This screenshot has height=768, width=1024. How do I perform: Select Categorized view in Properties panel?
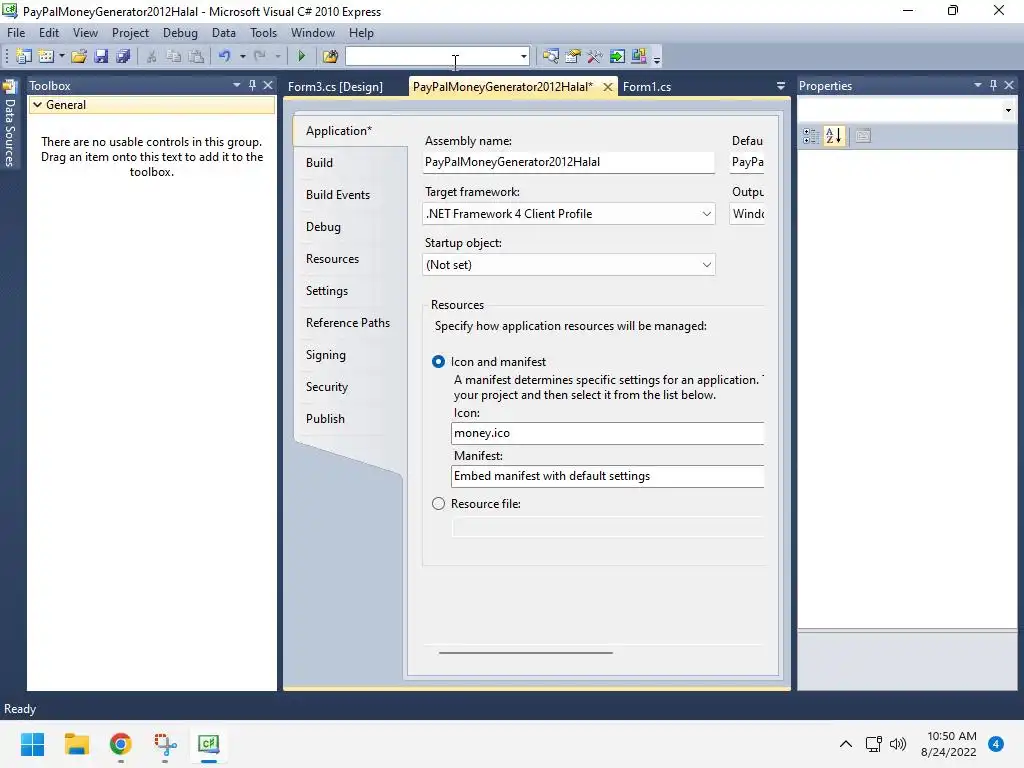(810, 136)
